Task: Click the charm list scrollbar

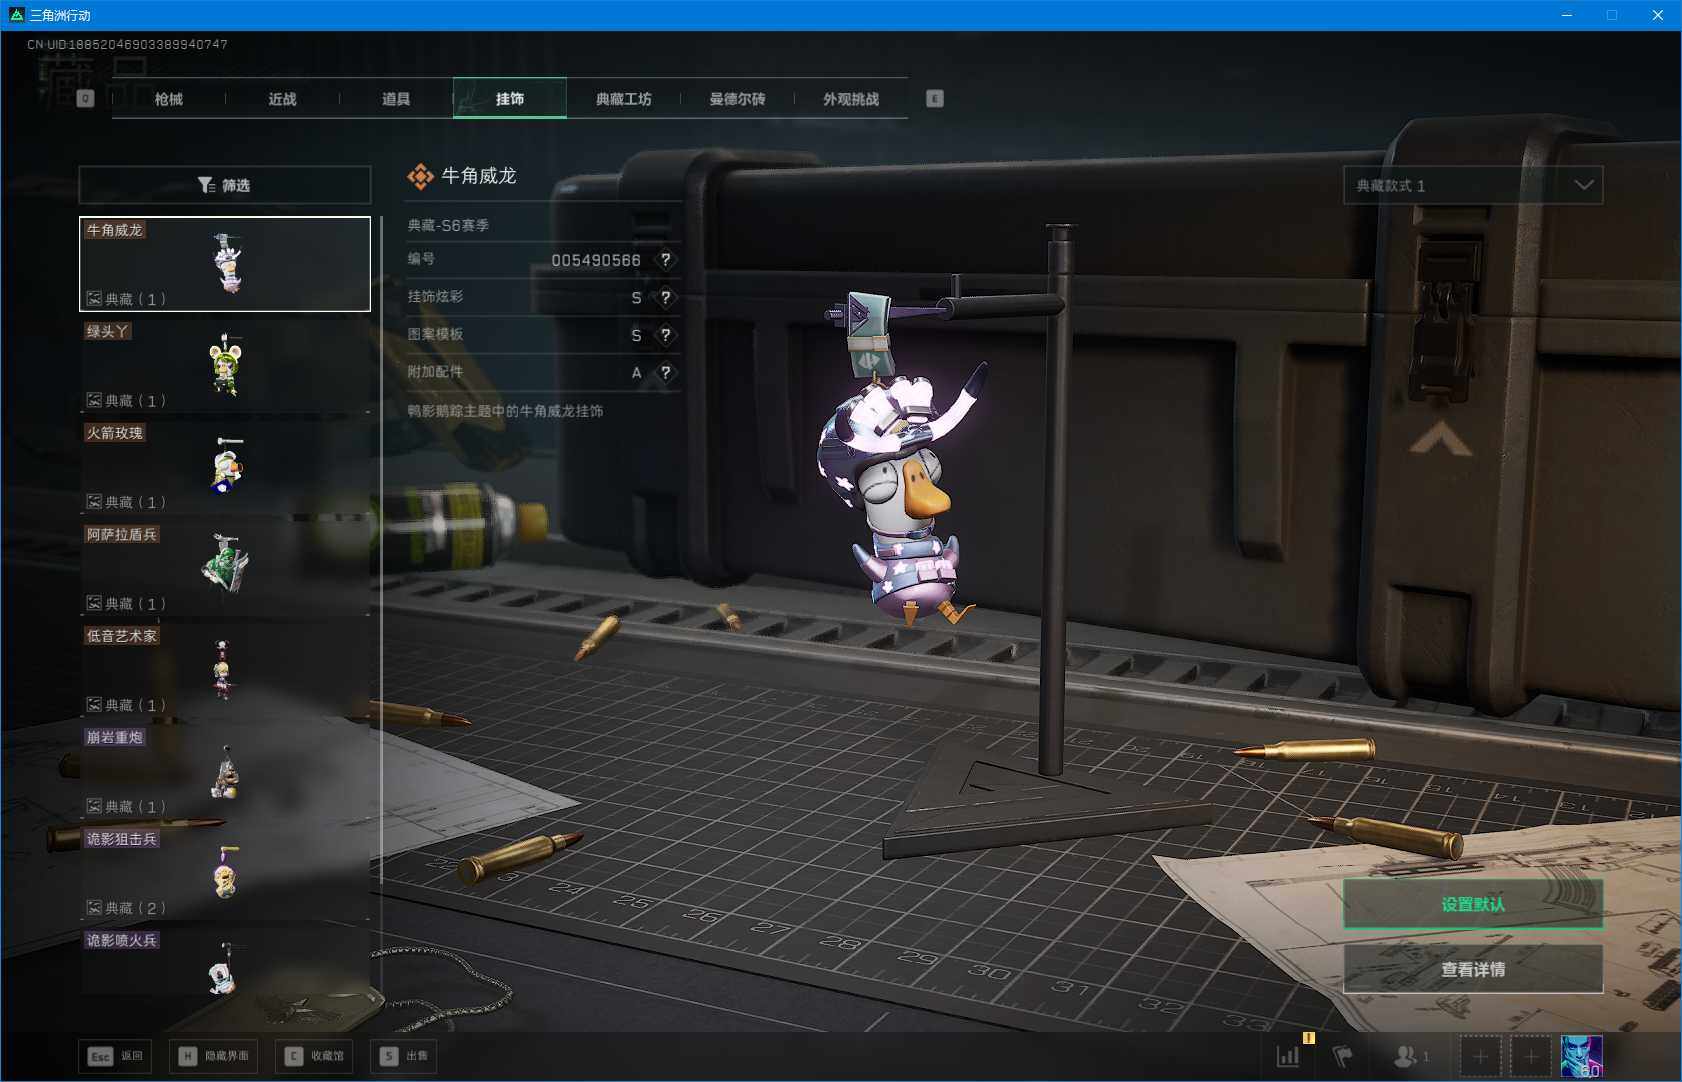Action: point(381,550)
